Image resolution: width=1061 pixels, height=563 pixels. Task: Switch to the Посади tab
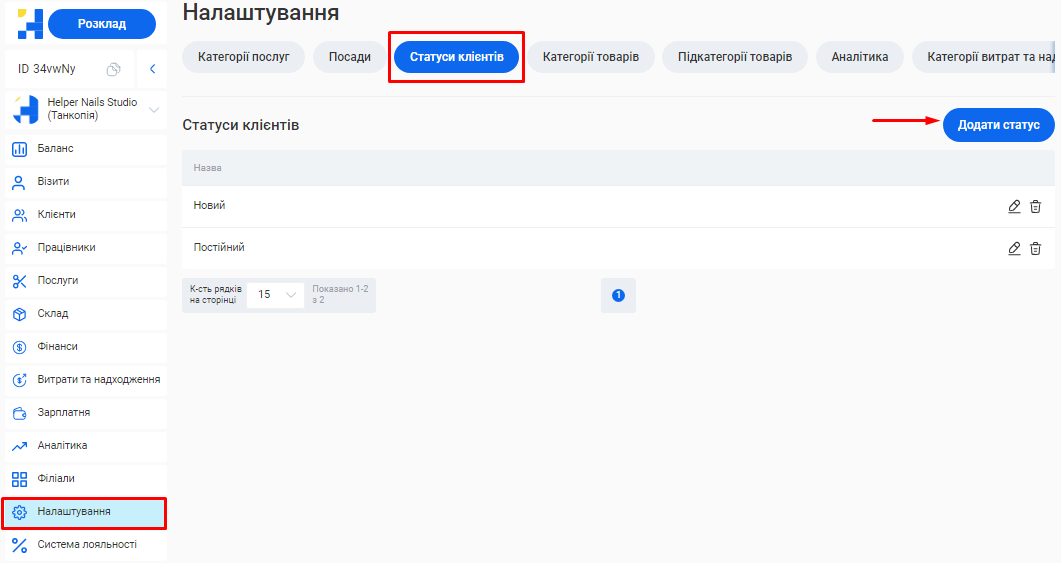click(350, 57)
